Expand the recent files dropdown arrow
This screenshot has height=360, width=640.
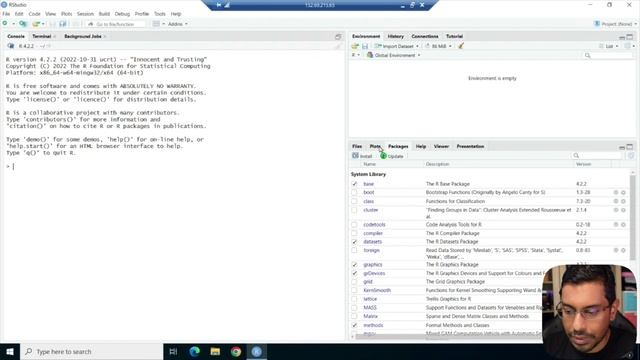click(43, 24)
